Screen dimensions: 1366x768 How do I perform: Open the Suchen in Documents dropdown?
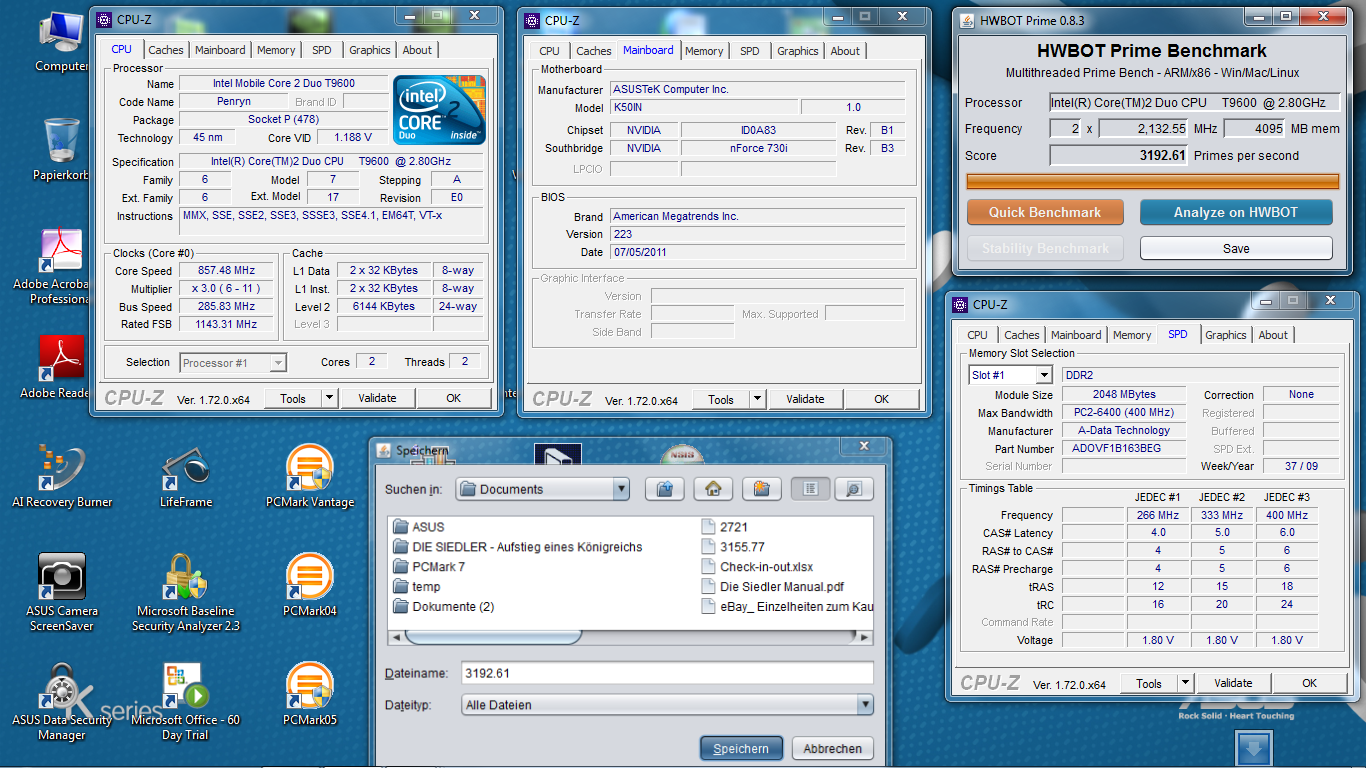621,489
